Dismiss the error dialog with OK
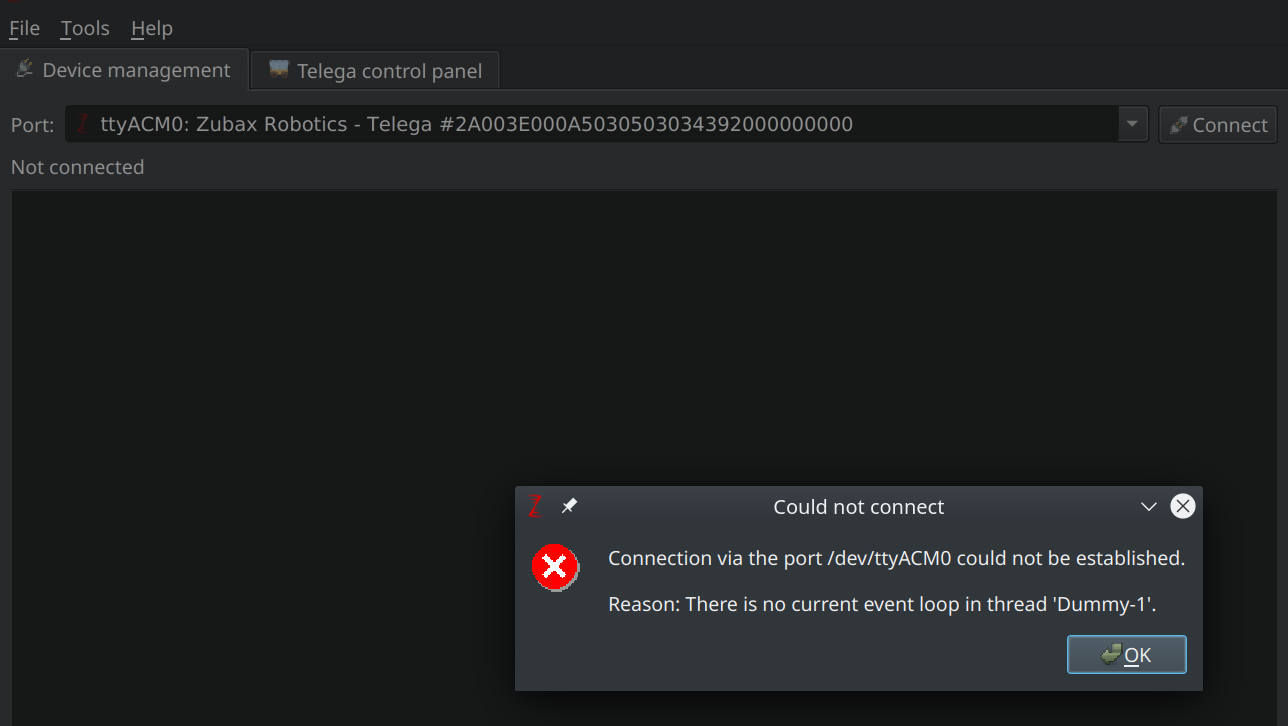This screenshot has width=1288, height=726. tap(1127, 654)
